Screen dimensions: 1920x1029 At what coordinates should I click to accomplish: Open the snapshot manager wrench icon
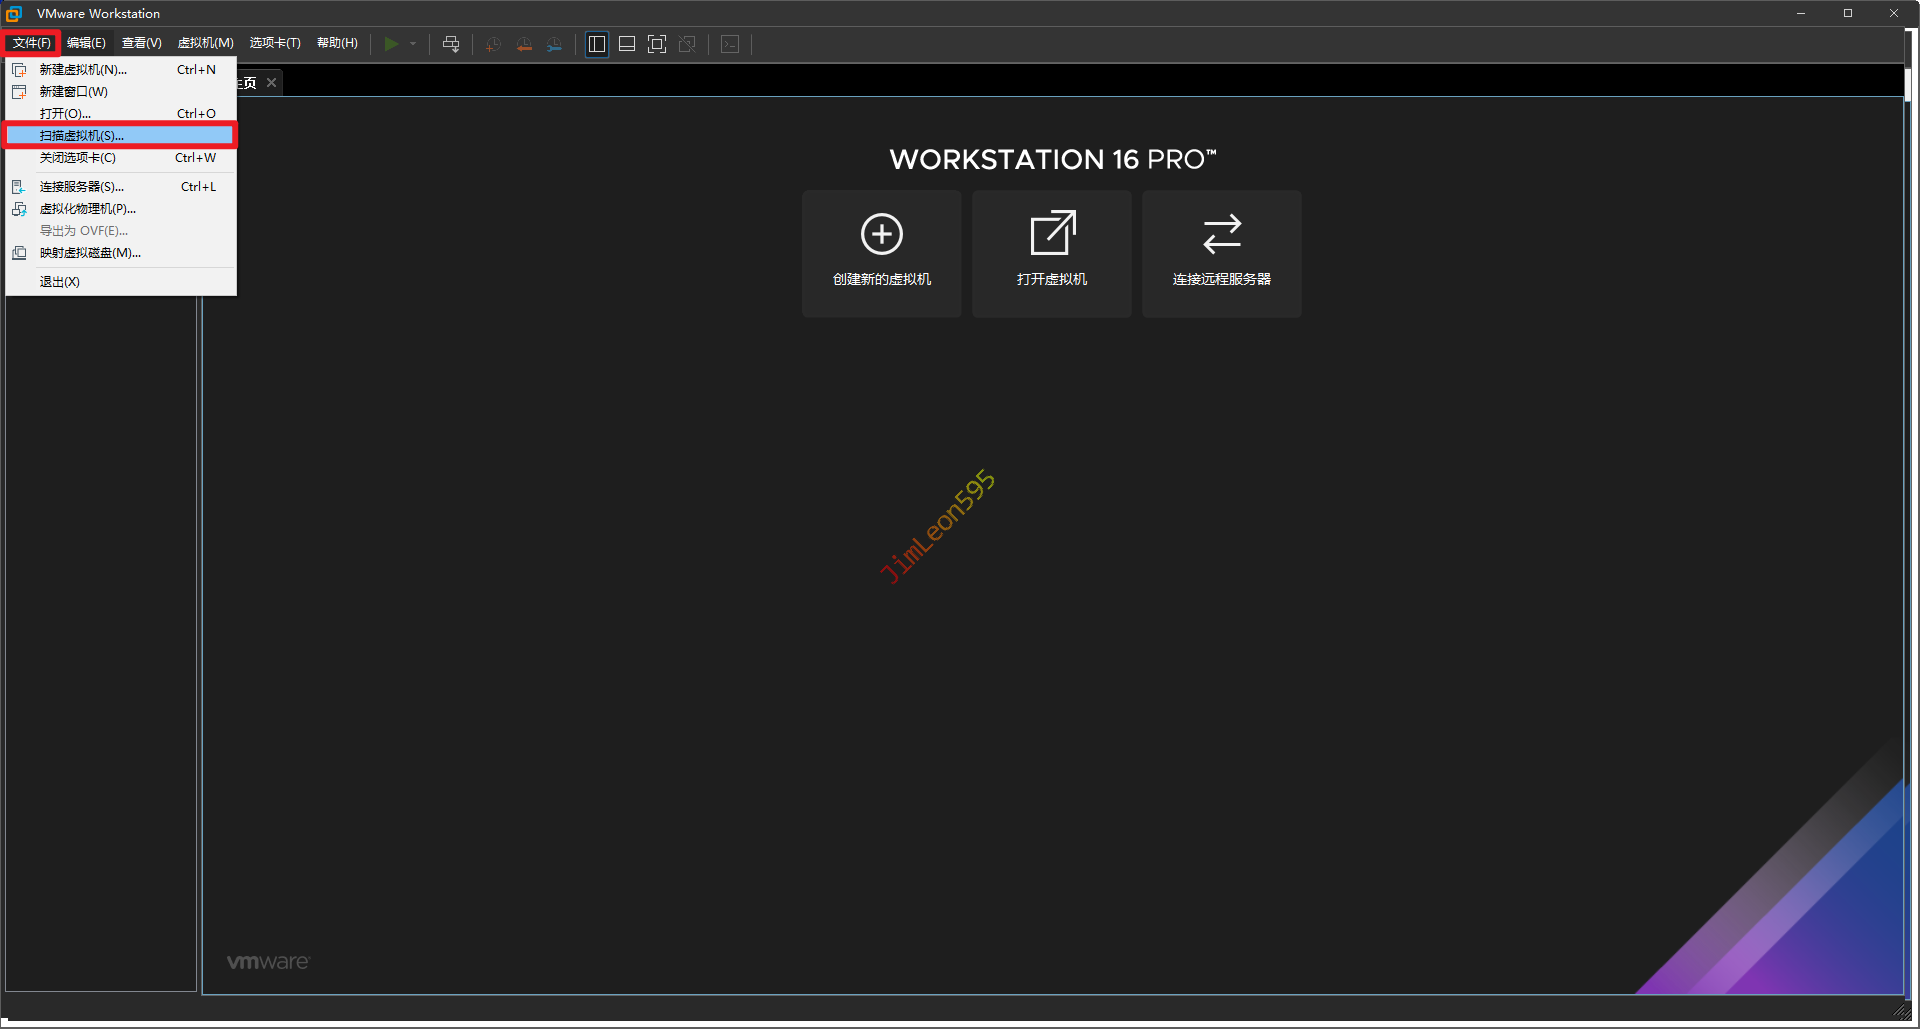coord(554,44)
